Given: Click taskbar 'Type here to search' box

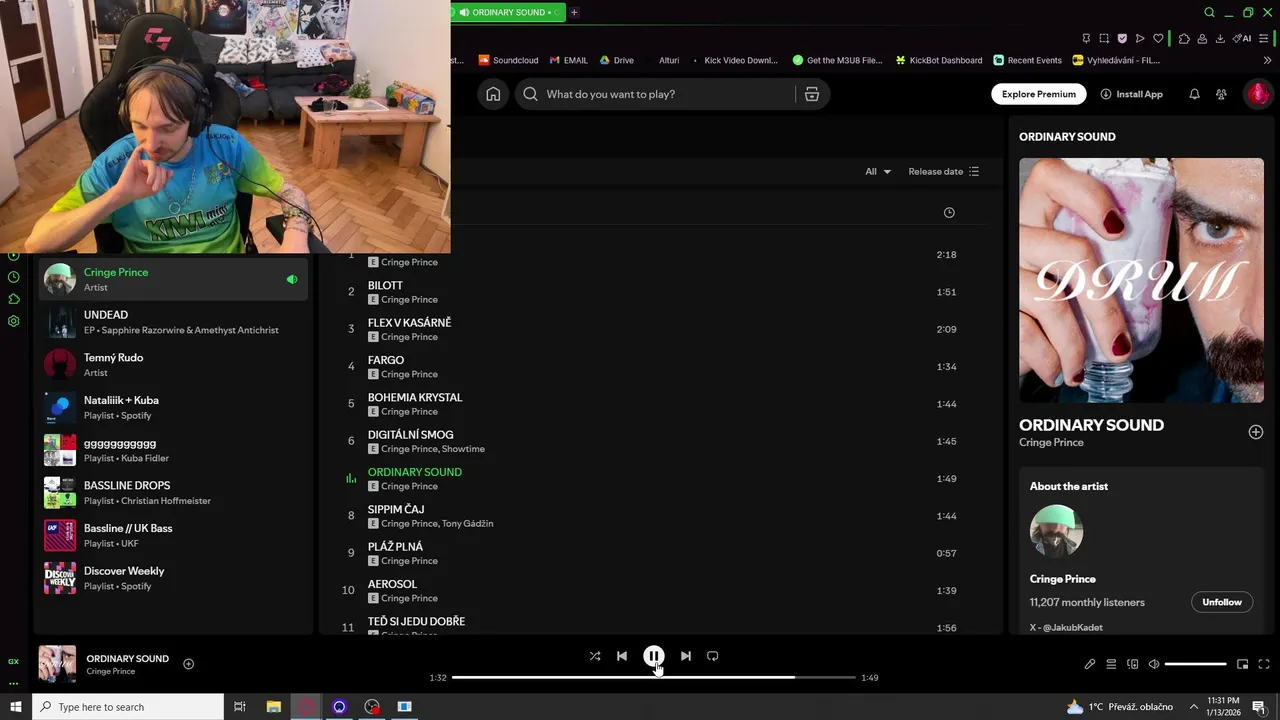Looking at the screenshot, I should pos(128,707).
